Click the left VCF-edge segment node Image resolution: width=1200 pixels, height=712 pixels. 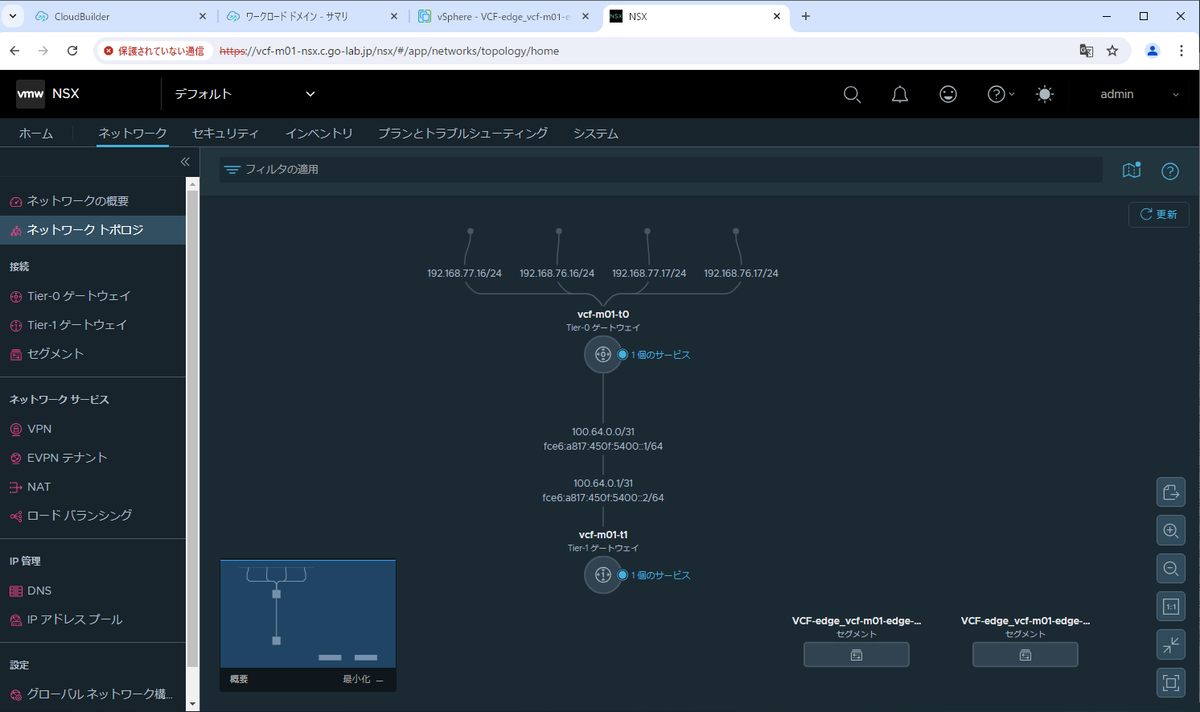pos(857,654)
